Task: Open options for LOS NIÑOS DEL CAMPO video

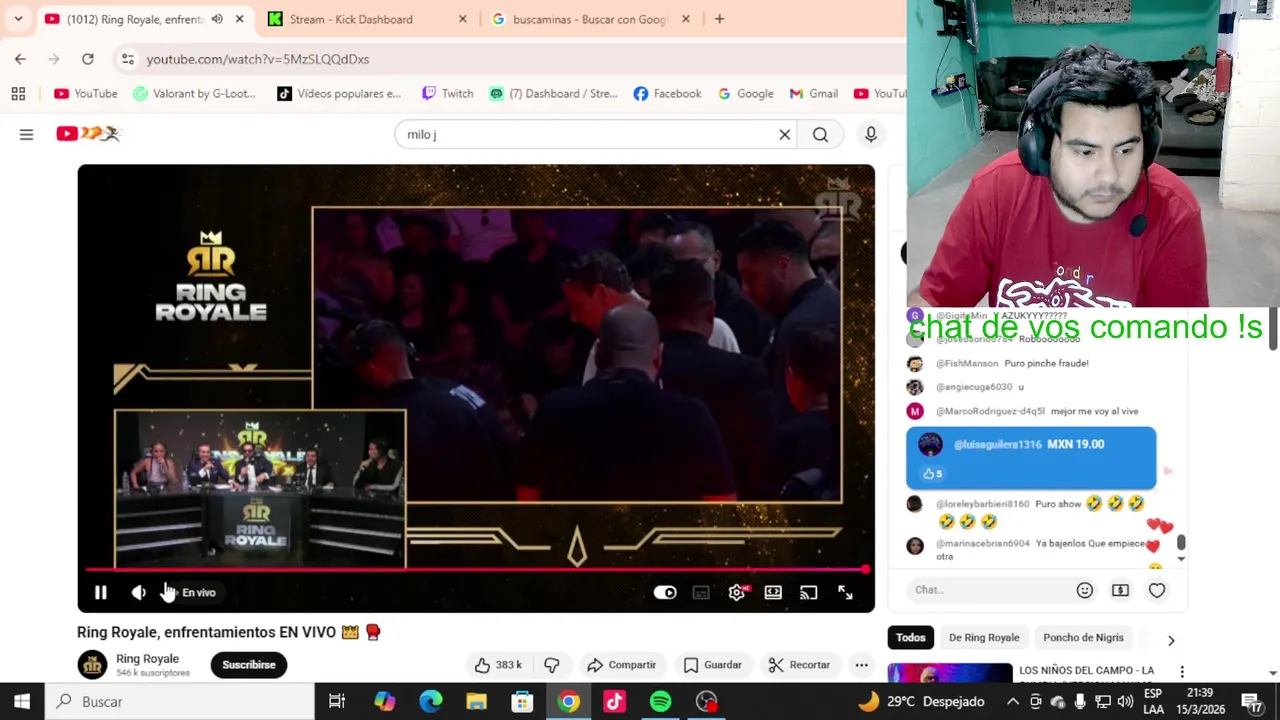Action: point(1182,672)
